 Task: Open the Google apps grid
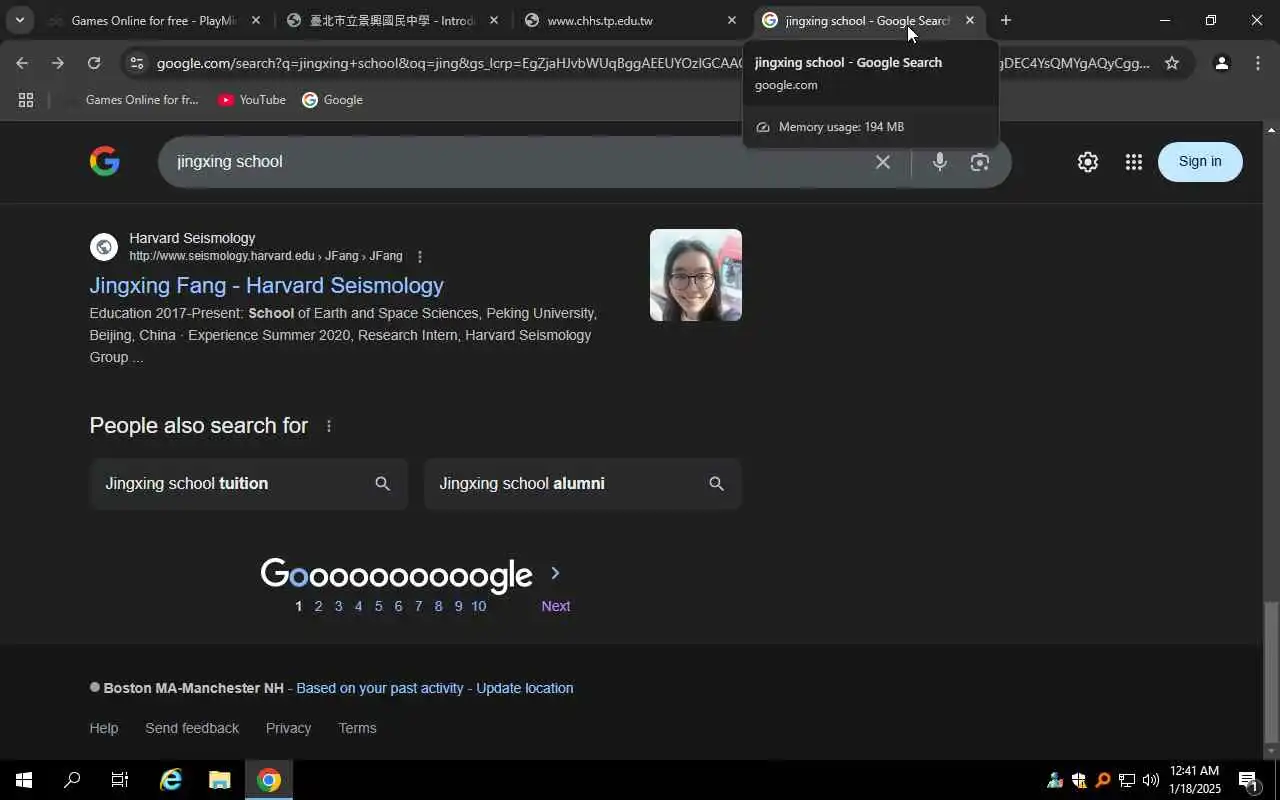coord(1133,162)
